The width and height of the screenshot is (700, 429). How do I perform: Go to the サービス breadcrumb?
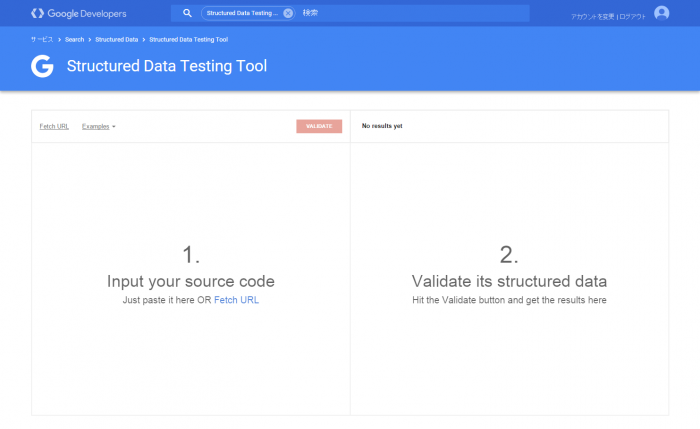pyautogui.click(x=42, y=39)
